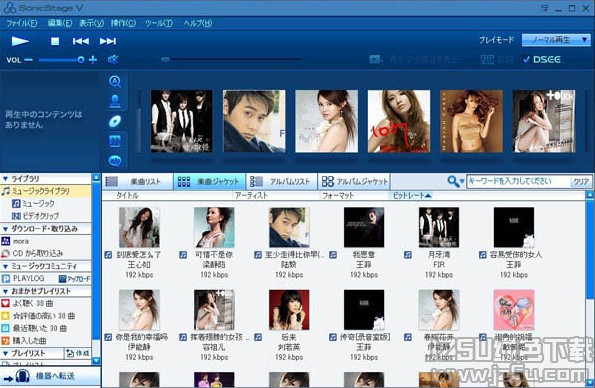
Task: Click the 機器へ転送 transfer button
Action: [x=50, y=376]
